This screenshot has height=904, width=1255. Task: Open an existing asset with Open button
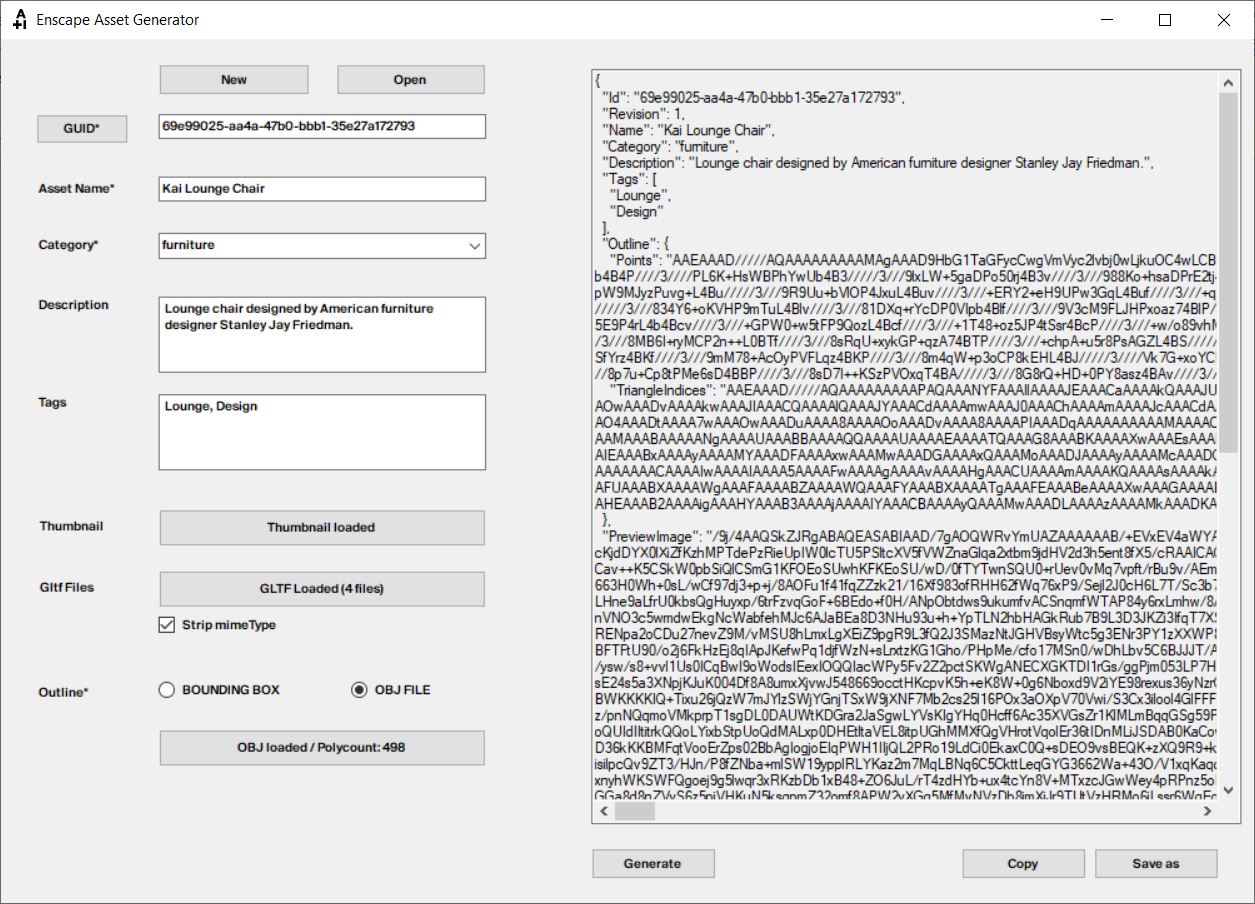[410, 80]
